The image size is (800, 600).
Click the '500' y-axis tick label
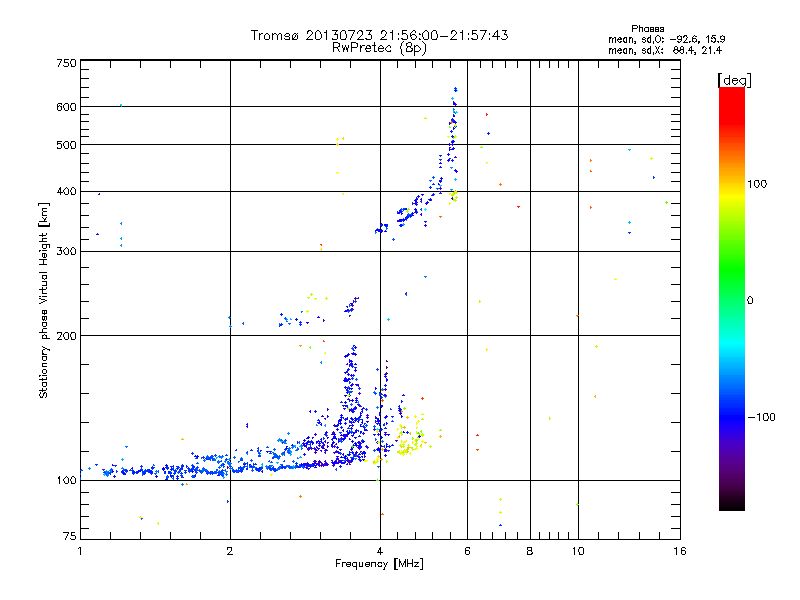[x=66, y=145]
